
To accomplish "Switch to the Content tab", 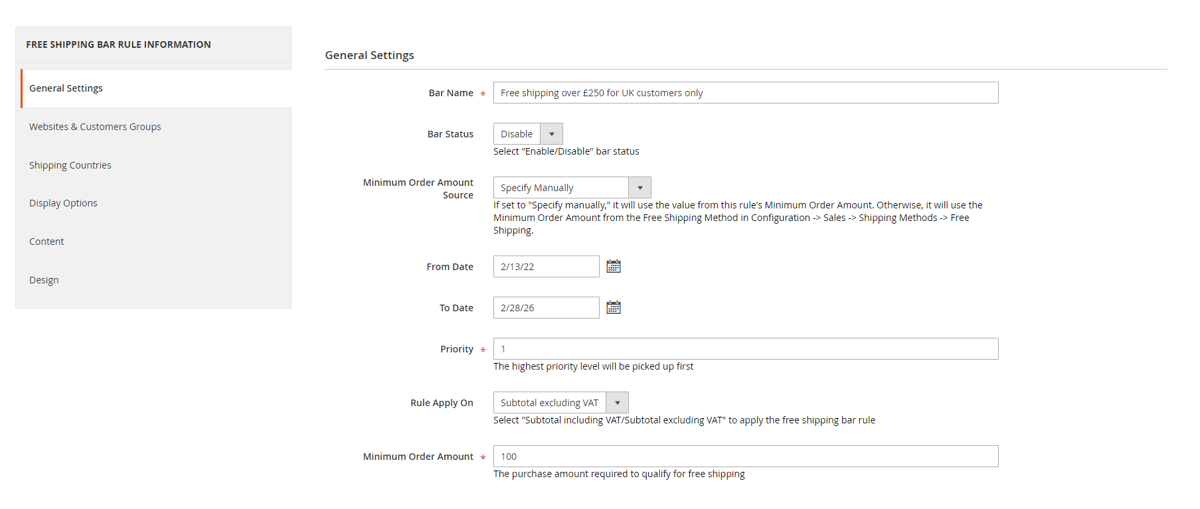I will pyautogui.click(x=46, y=242).
